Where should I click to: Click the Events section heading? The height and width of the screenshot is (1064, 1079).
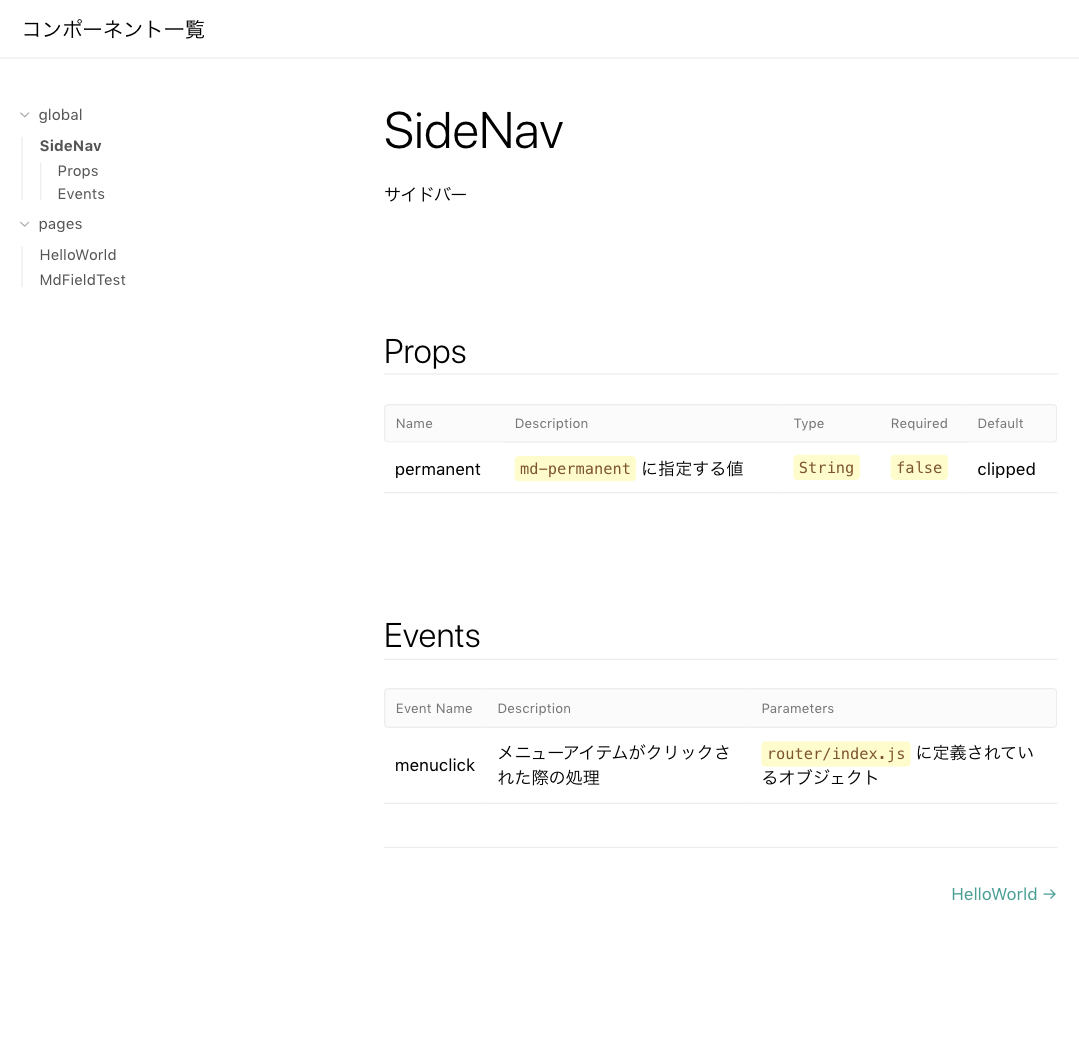pos(432,635)
